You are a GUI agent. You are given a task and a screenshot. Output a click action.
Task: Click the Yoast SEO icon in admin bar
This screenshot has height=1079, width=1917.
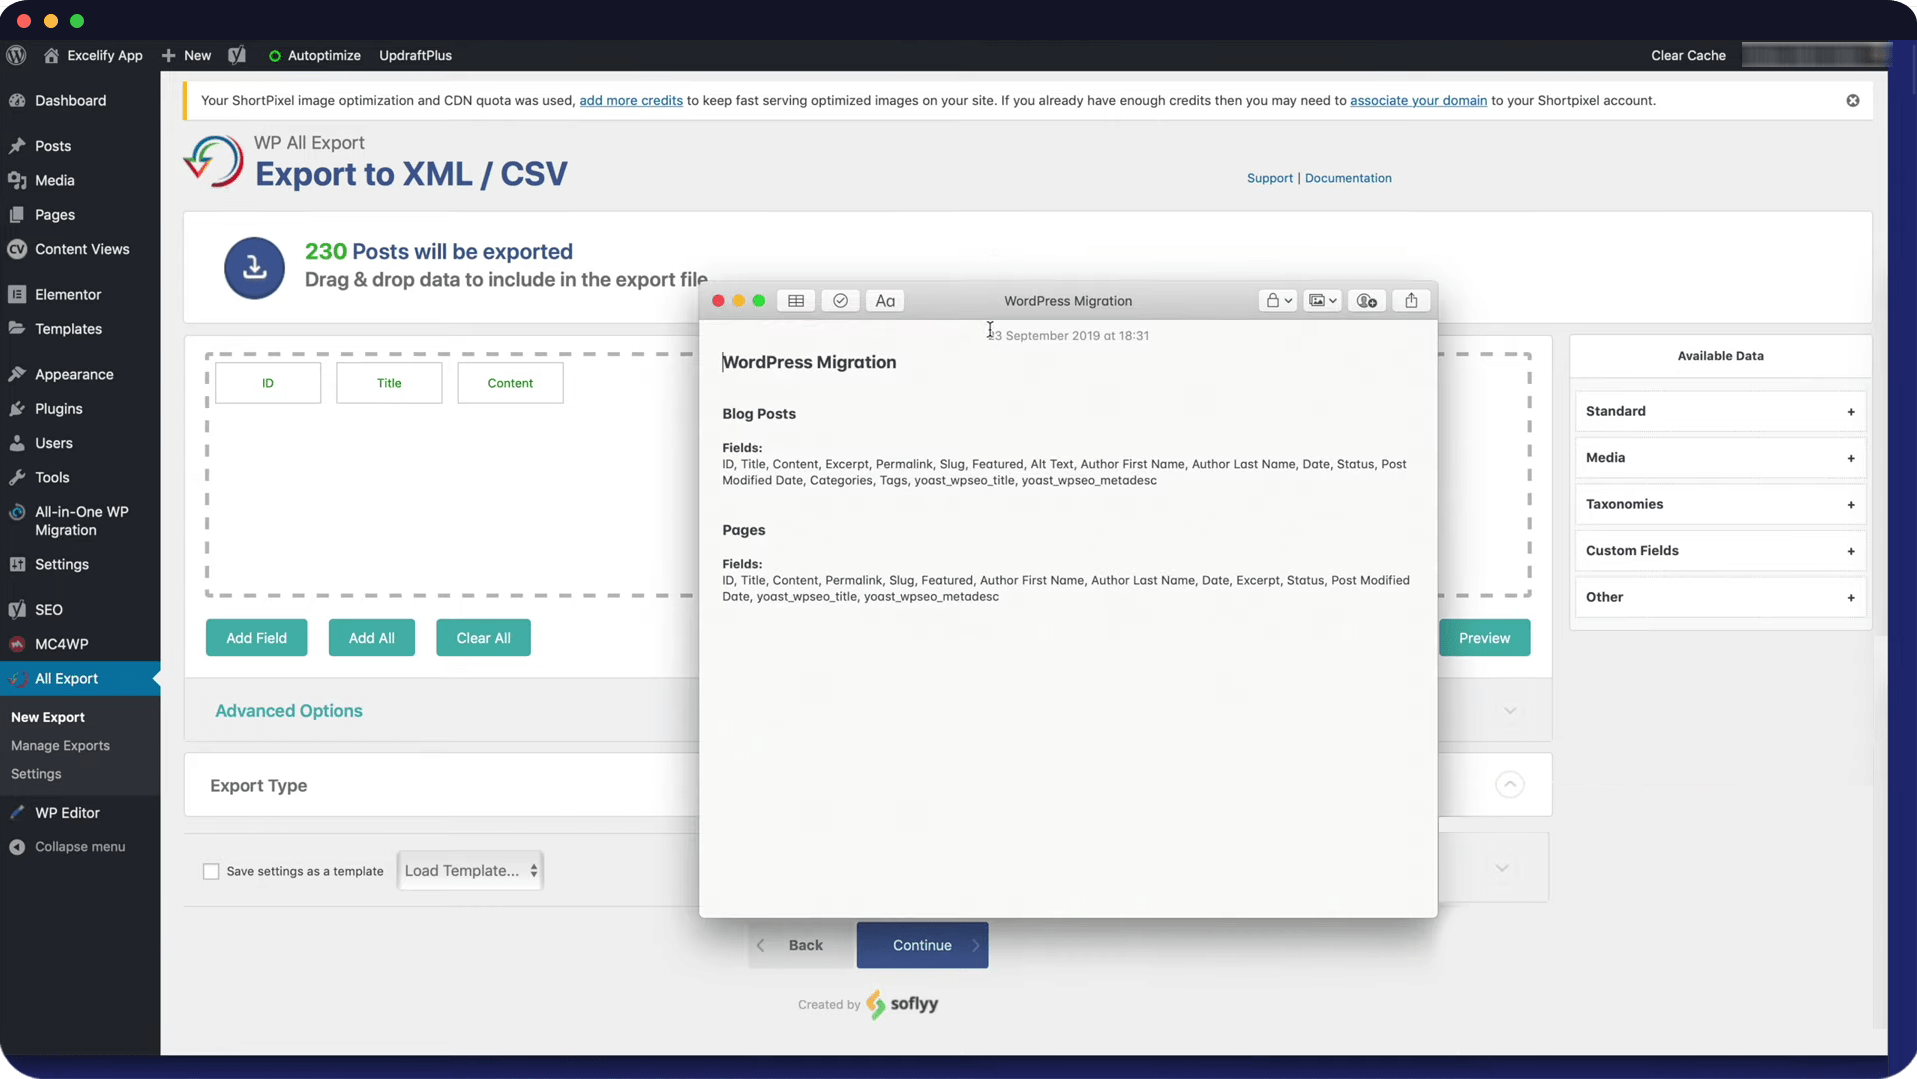tap(237, 55)
